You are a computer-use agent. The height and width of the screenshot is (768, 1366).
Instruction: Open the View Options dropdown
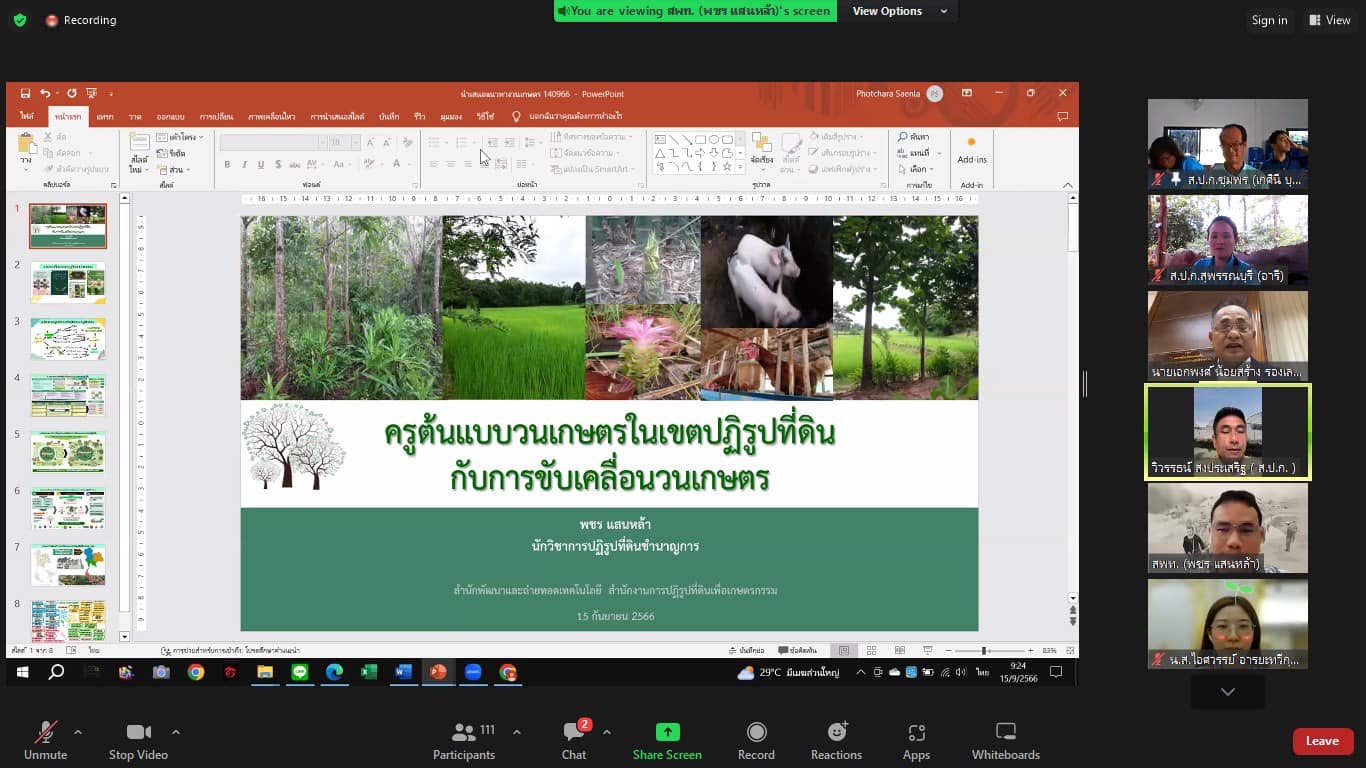(x=899, y=11)
